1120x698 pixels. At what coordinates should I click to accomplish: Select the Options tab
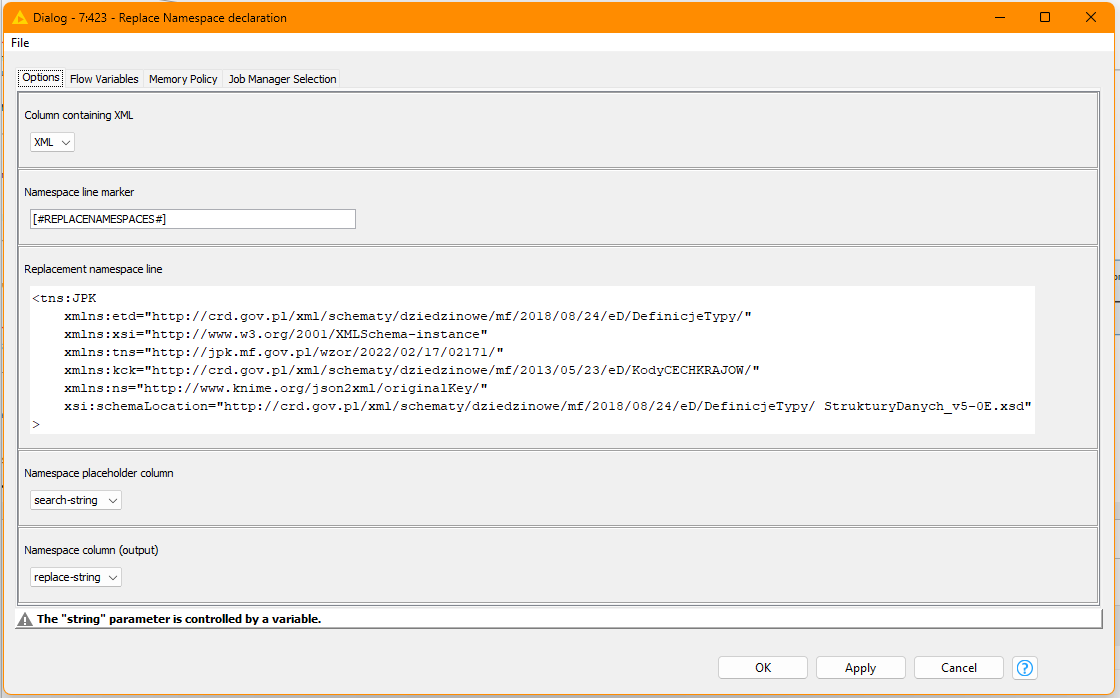point(41,78)
